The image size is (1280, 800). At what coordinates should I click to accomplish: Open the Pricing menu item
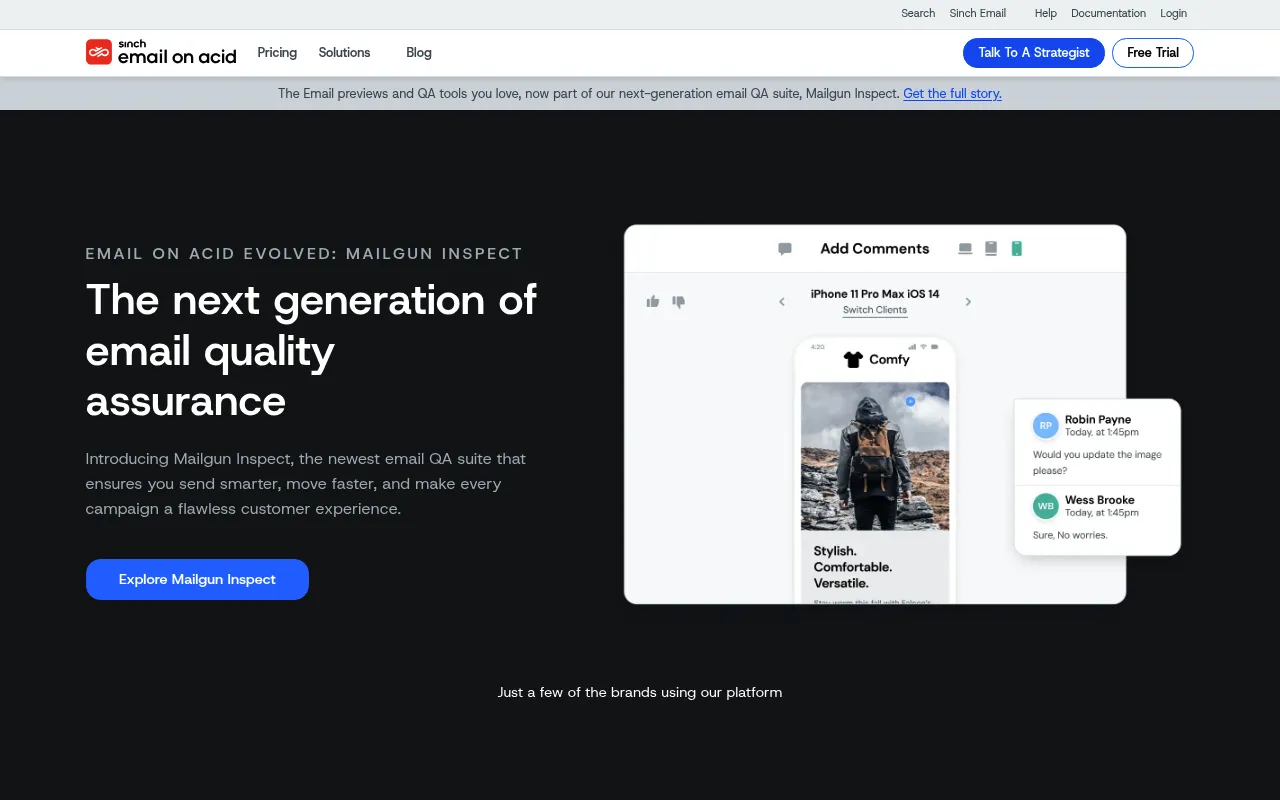277,52
